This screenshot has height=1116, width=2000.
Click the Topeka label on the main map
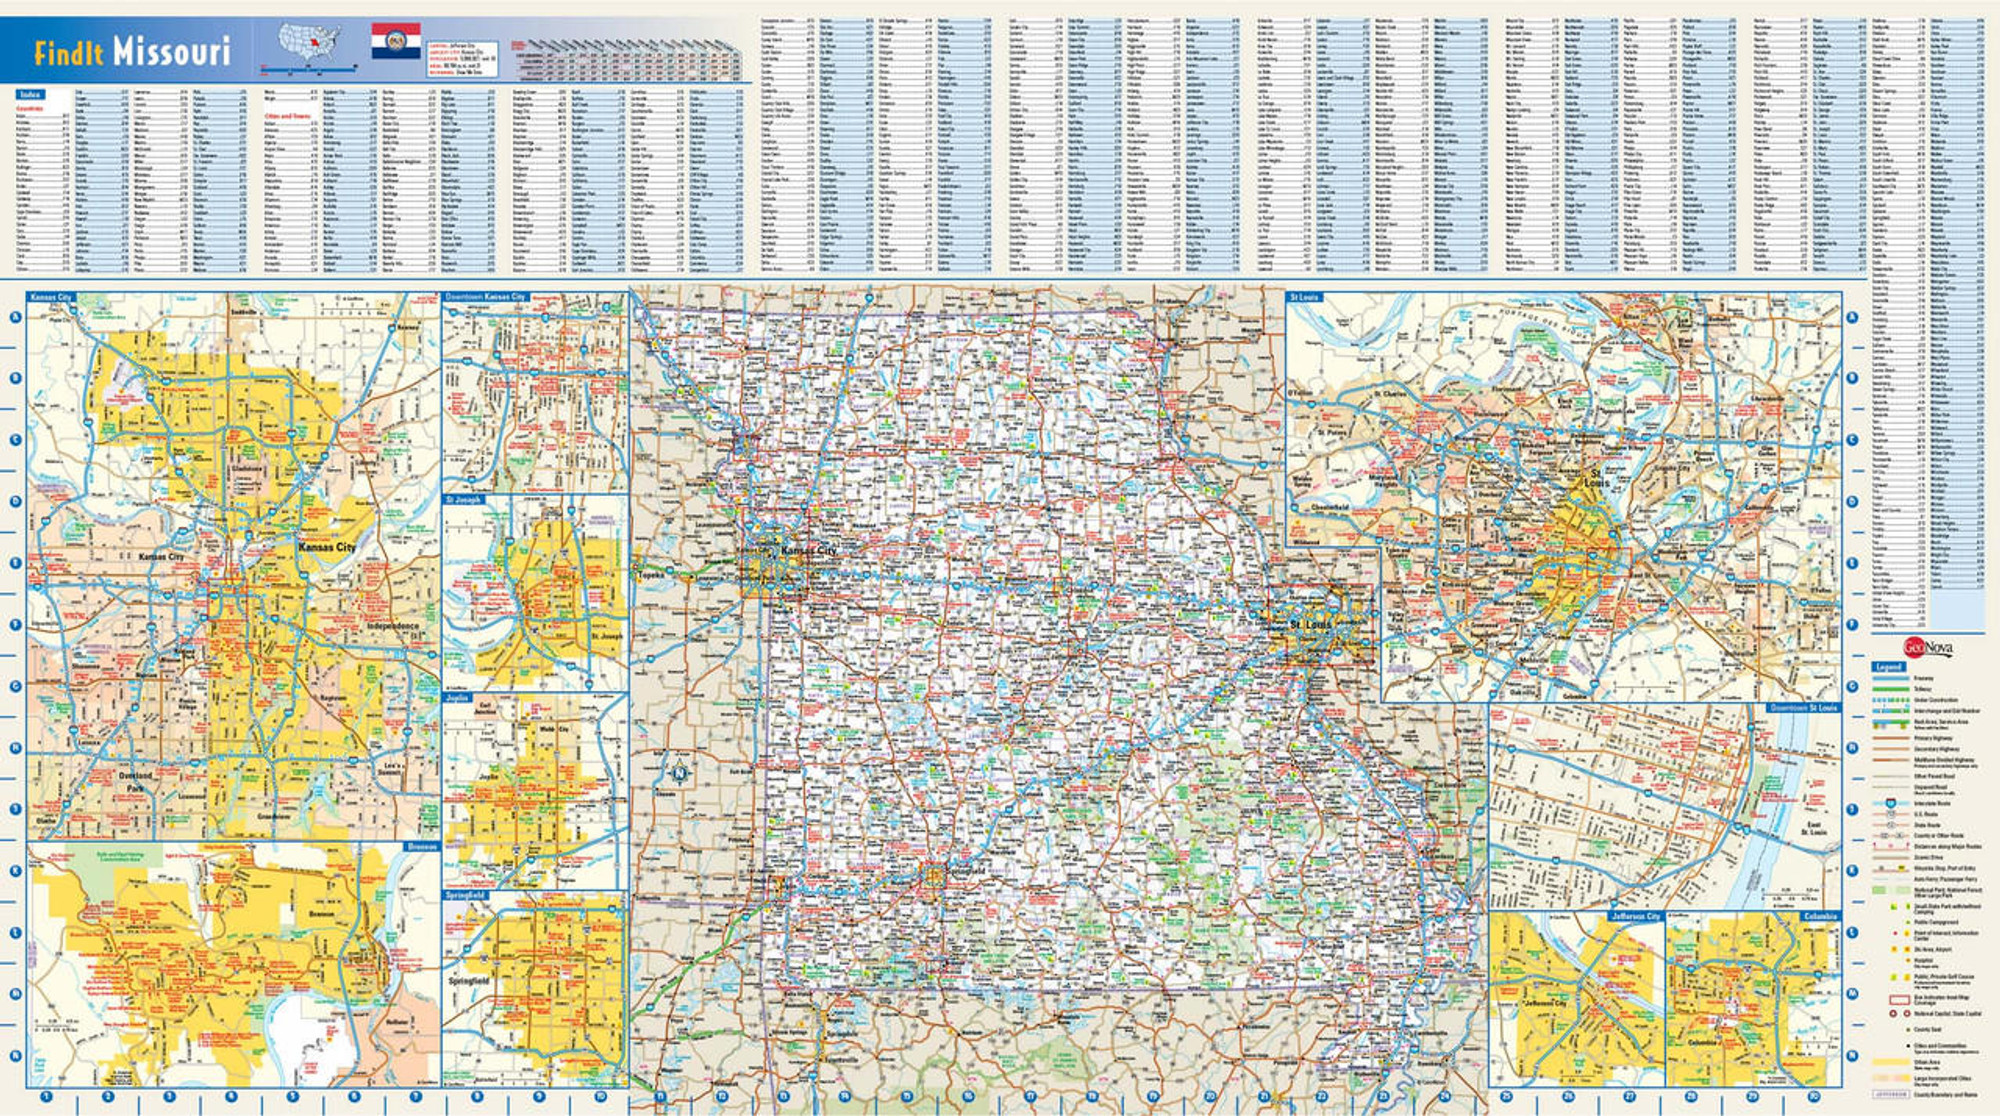pyautogui.click(x=650, y=575)
